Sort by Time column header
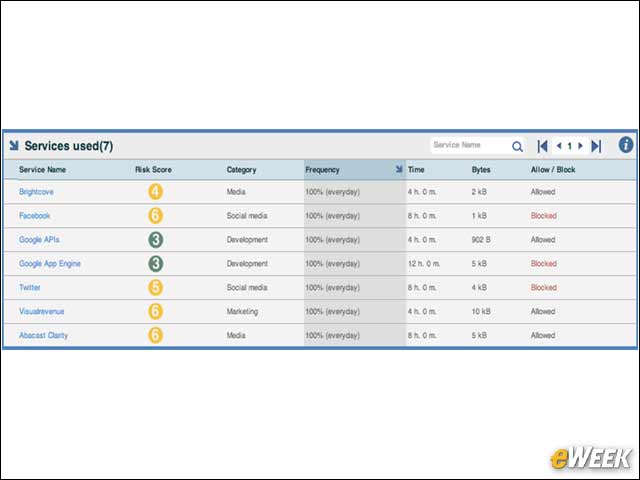 (x=416, y=170)
